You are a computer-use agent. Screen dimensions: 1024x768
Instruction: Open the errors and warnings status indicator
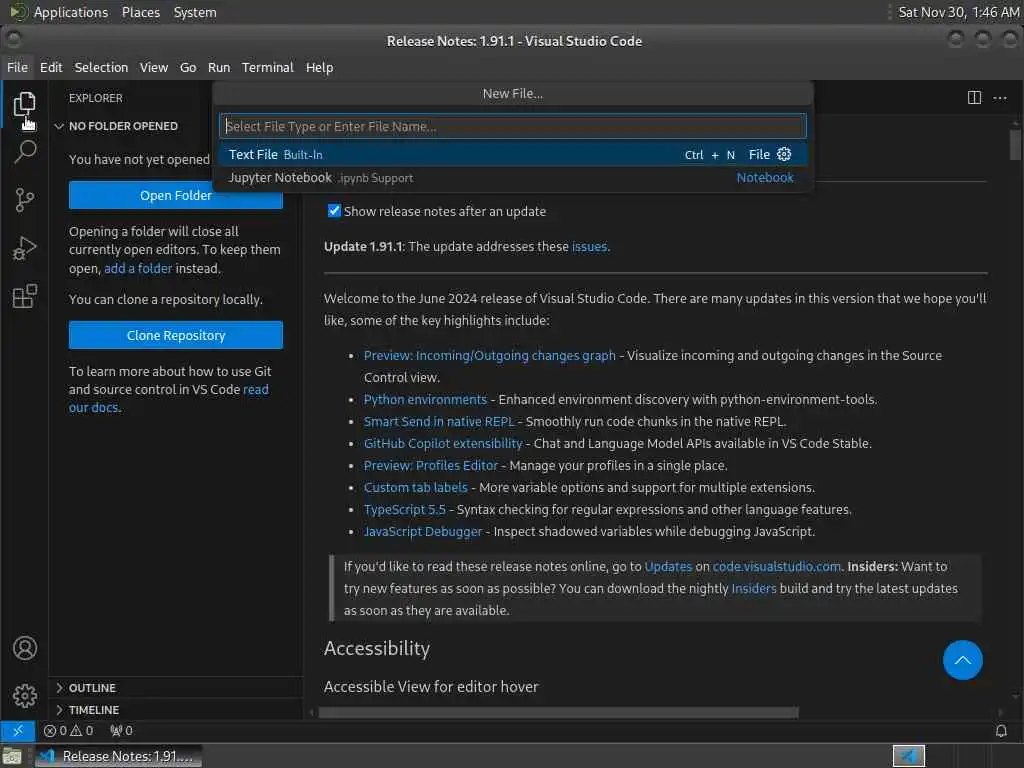68,731
